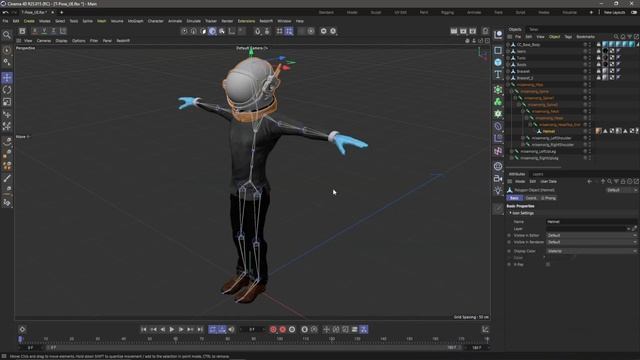Open the Edit Render Settings icon
The width and height of the screenshot is (640, 360).
coord(473,31)
